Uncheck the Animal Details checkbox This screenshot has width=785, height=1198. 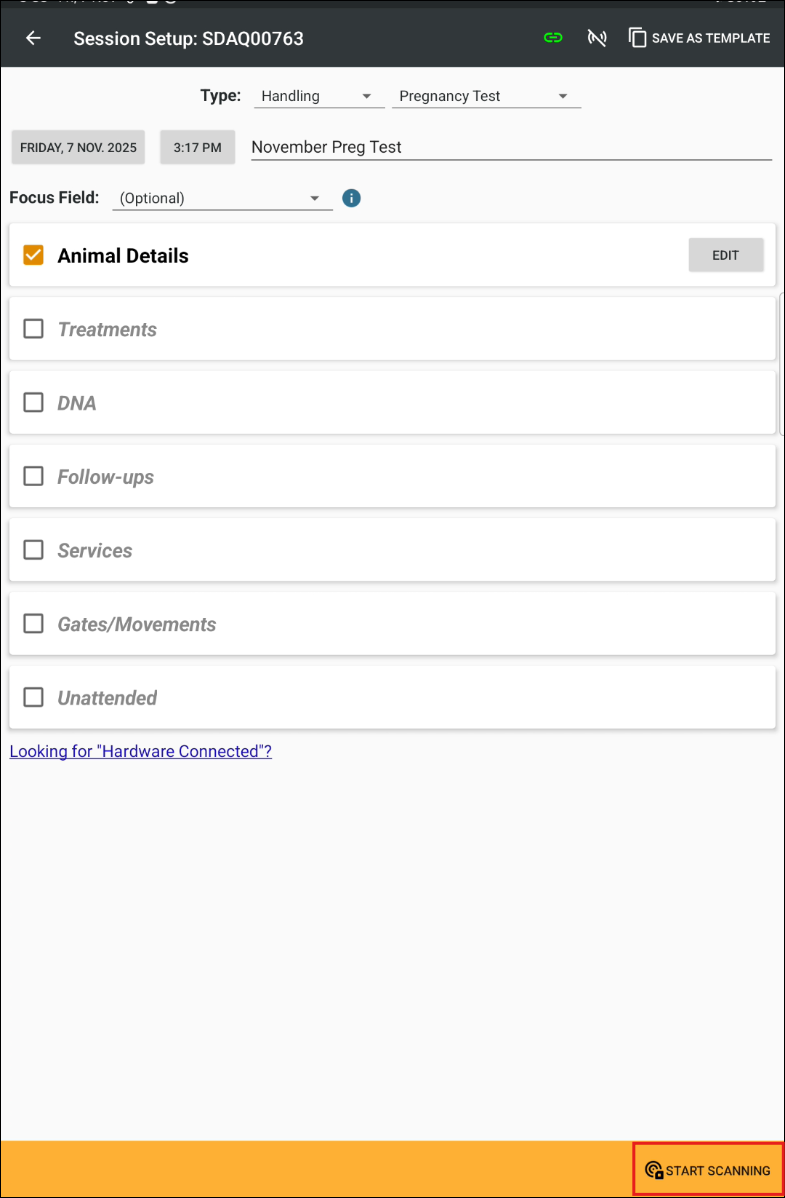[x=34, y=255]
